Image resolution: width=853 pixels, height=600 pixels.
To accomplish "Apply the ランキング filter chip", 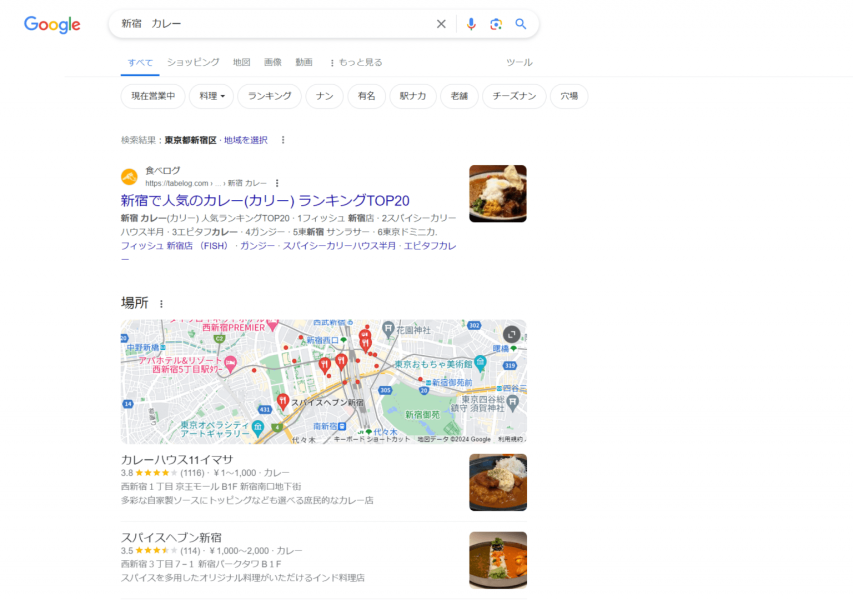I will 269,96.
